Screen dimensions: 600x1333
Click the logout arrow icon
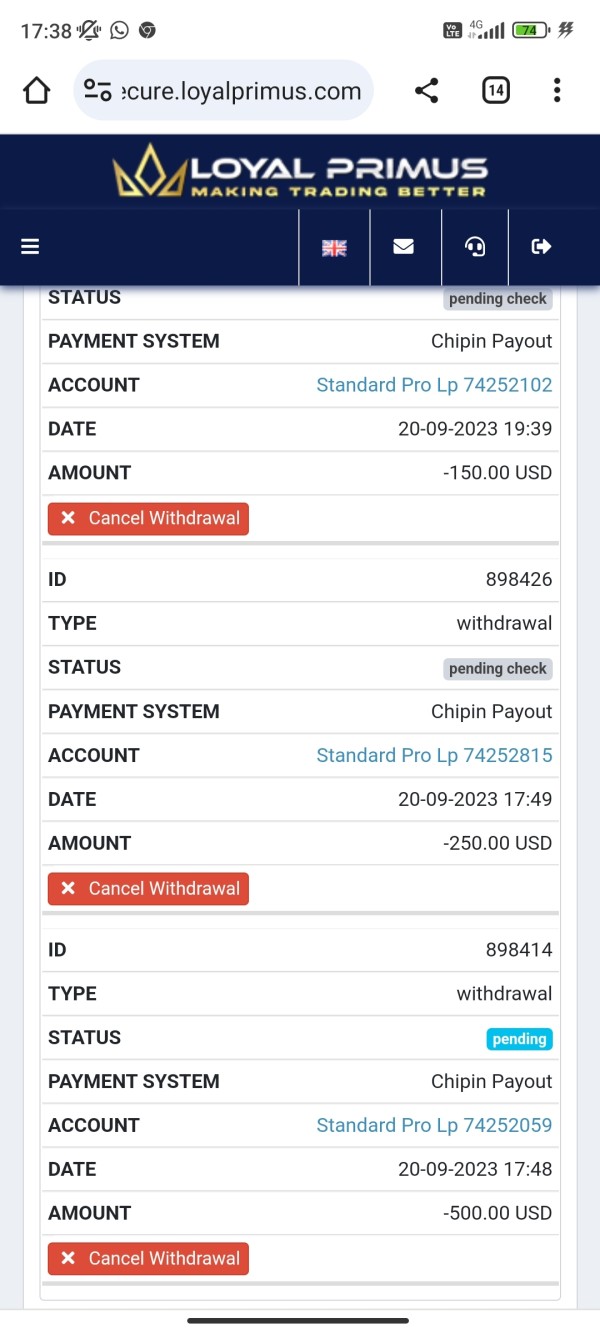point(542,246)
